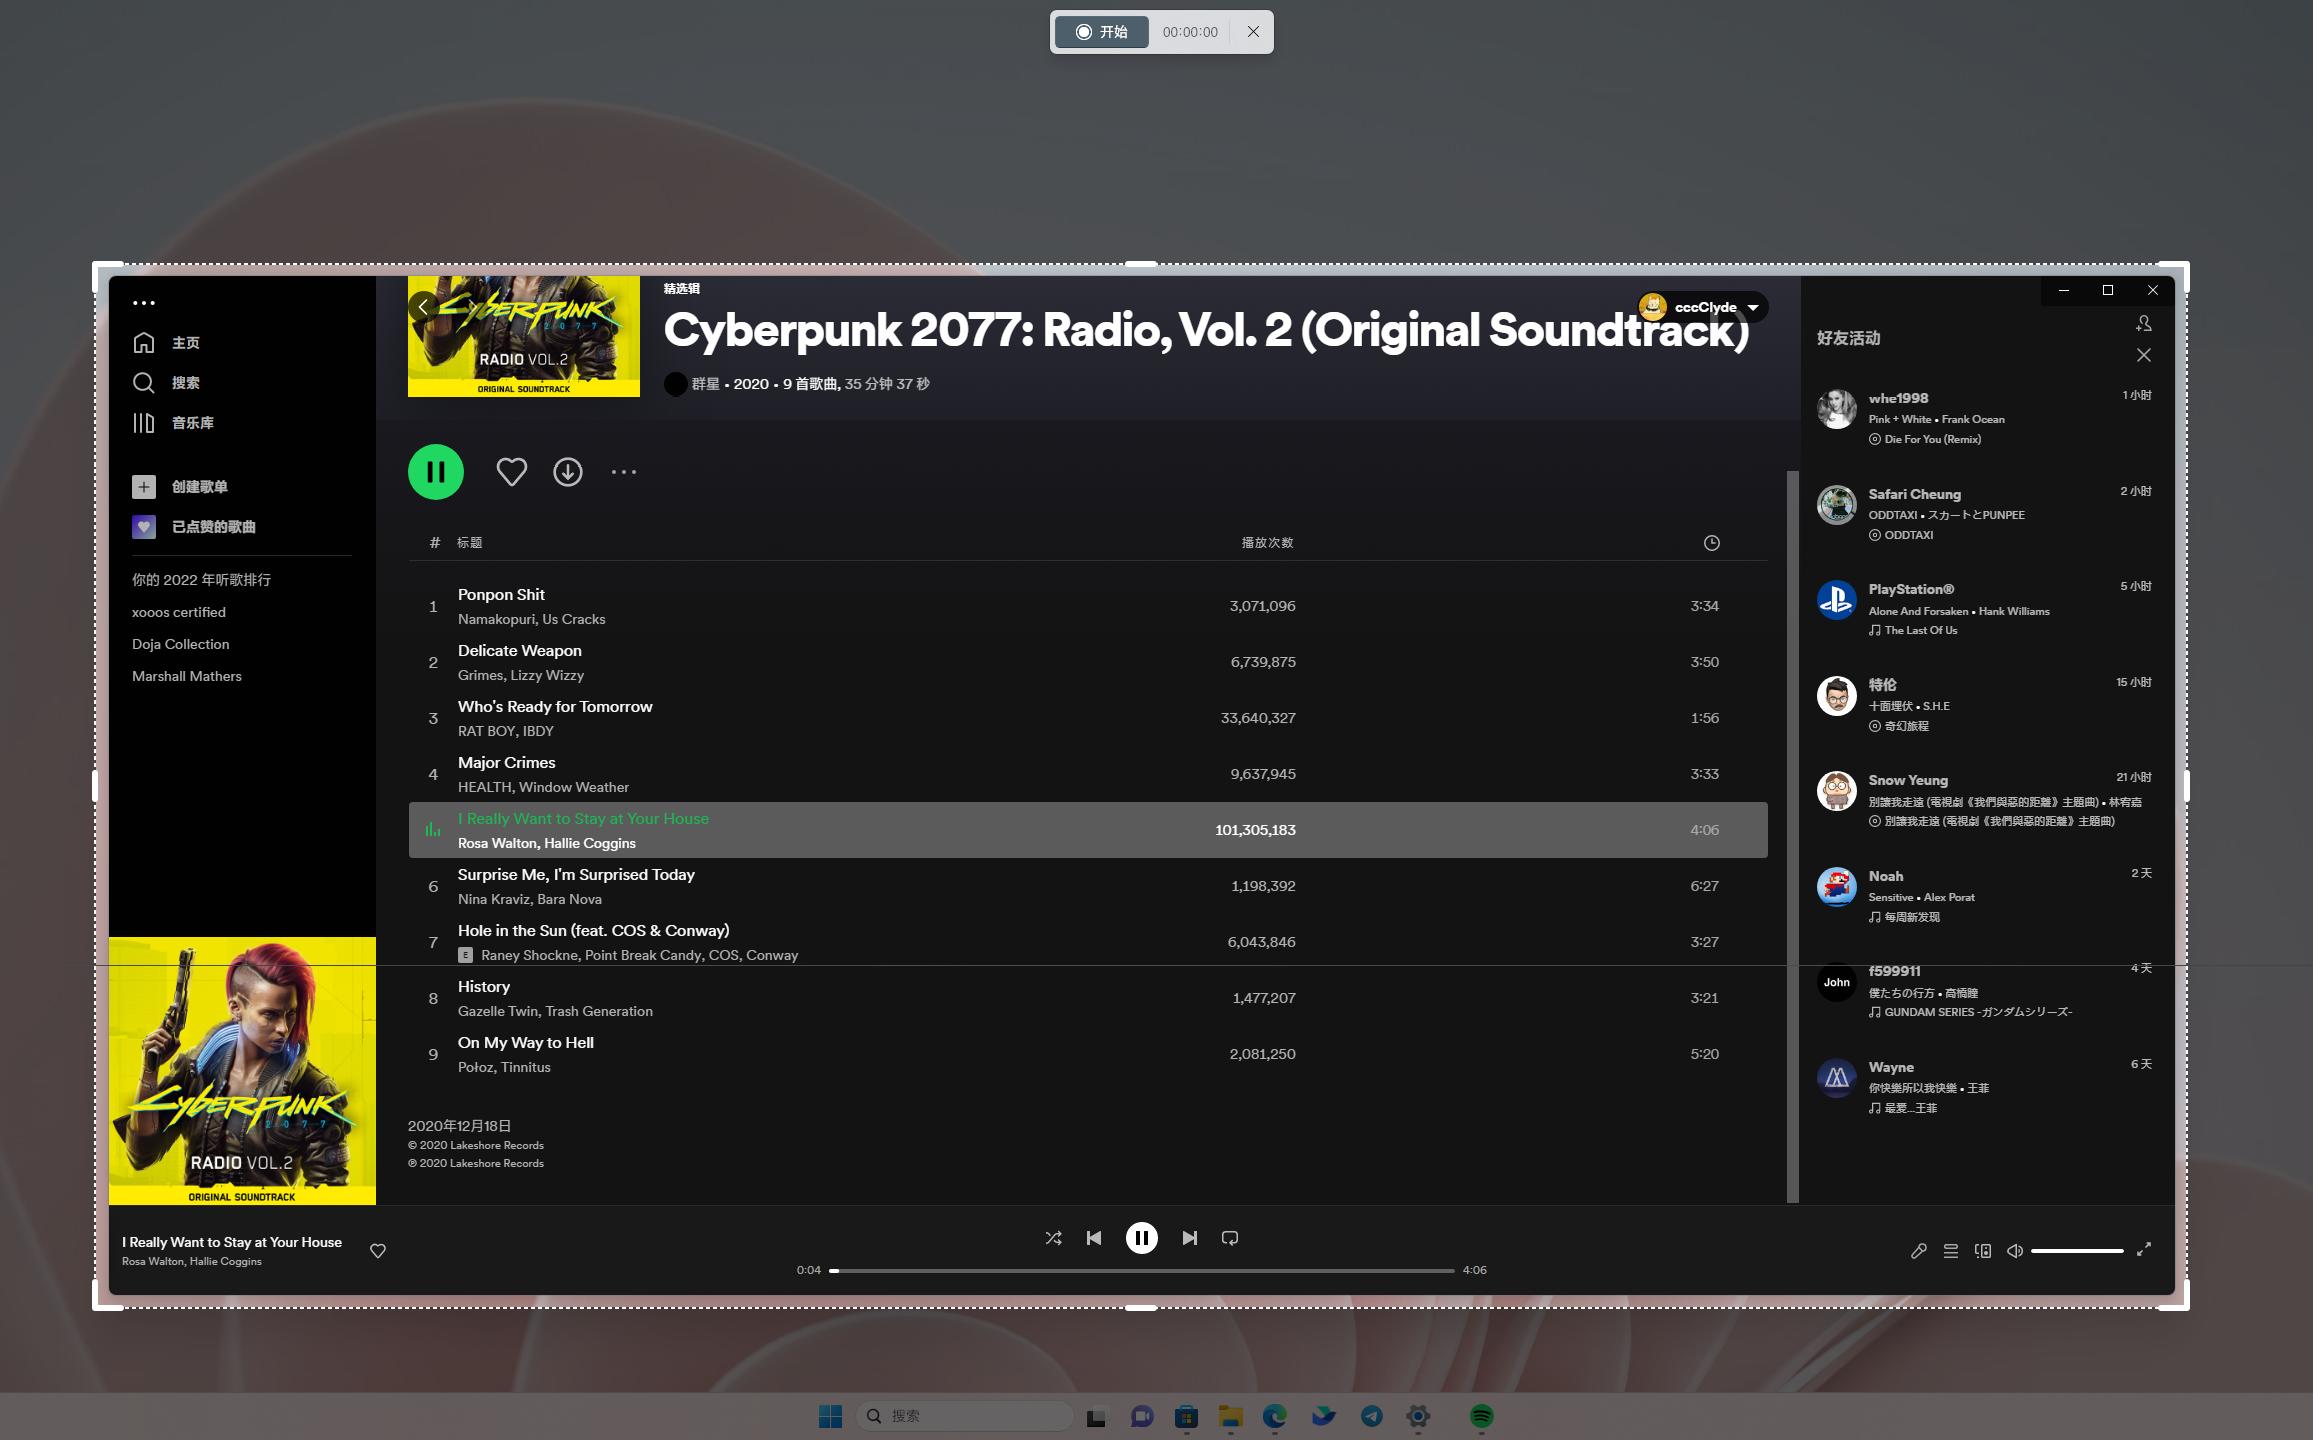The image size is (2313, 1440).
Task: Open Microsoft Edge from the taskbar
Action: coord(1275,1416)
